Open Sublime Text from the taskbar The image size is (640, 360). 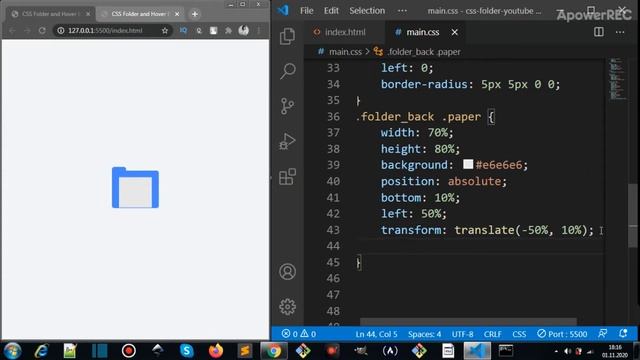(245, 351)
